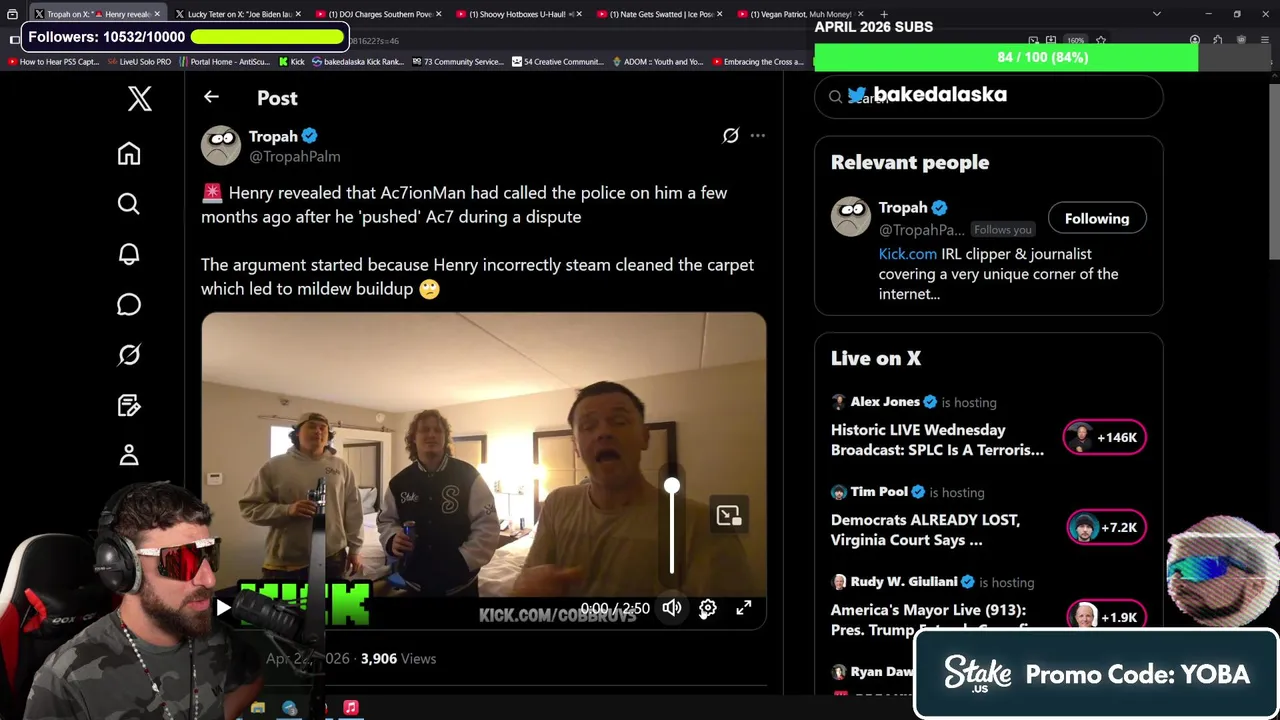
Task: Open 54 Creative Communit bookmark
Action: click(557, 62)
